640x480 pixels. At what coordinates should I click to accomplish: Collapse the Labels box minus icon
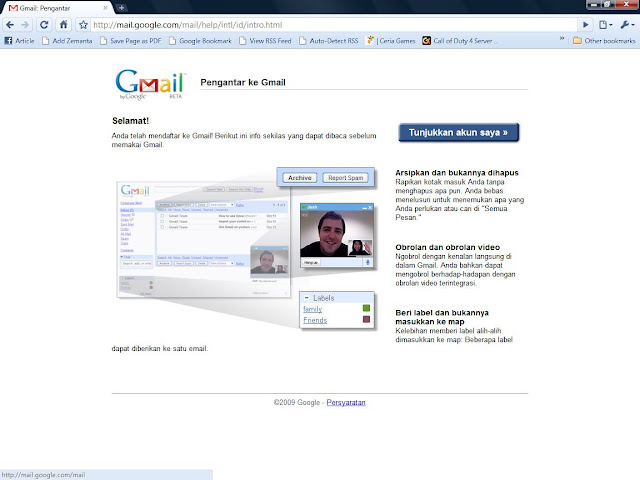tap(307, 298)
